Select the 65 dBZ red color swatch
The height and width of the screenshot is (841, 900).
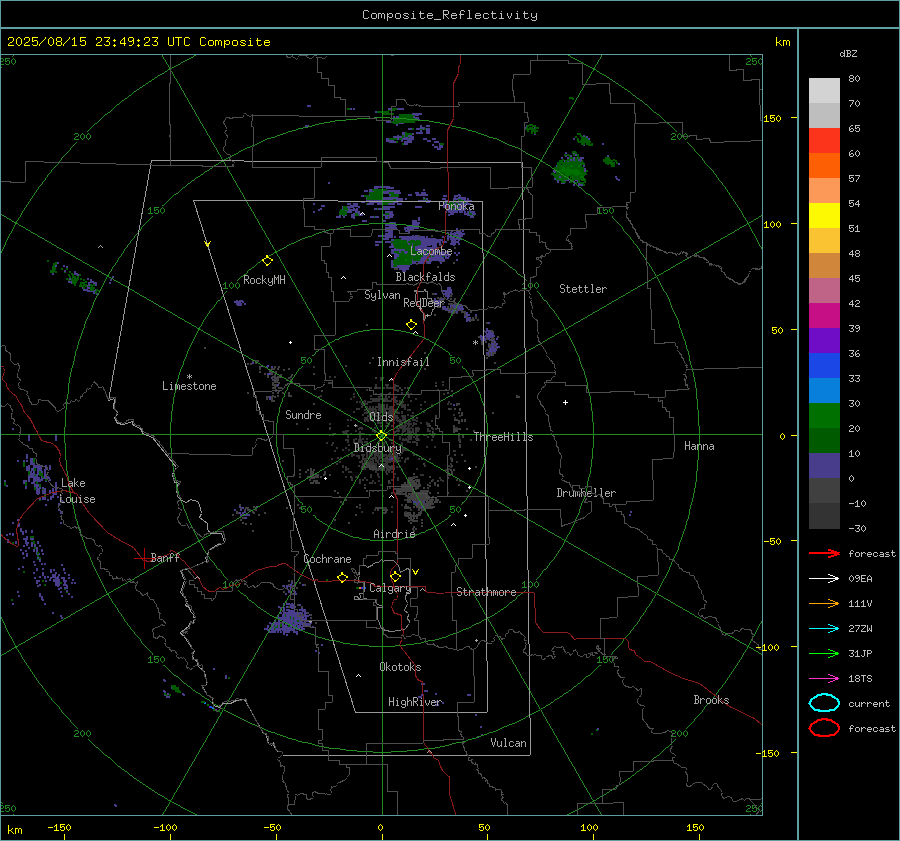coord(824,141)
